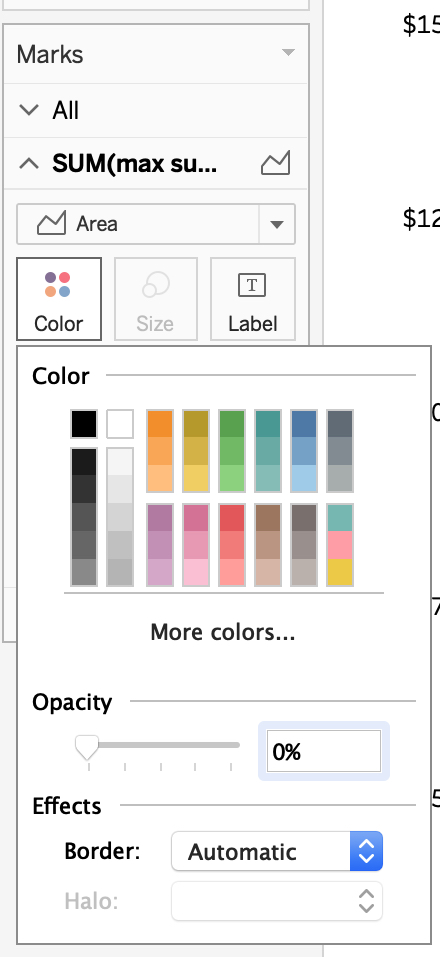This screenshot has width=440, height=957.
Task: Open the disabled Halo dropdown
Action: pos(277,901)
